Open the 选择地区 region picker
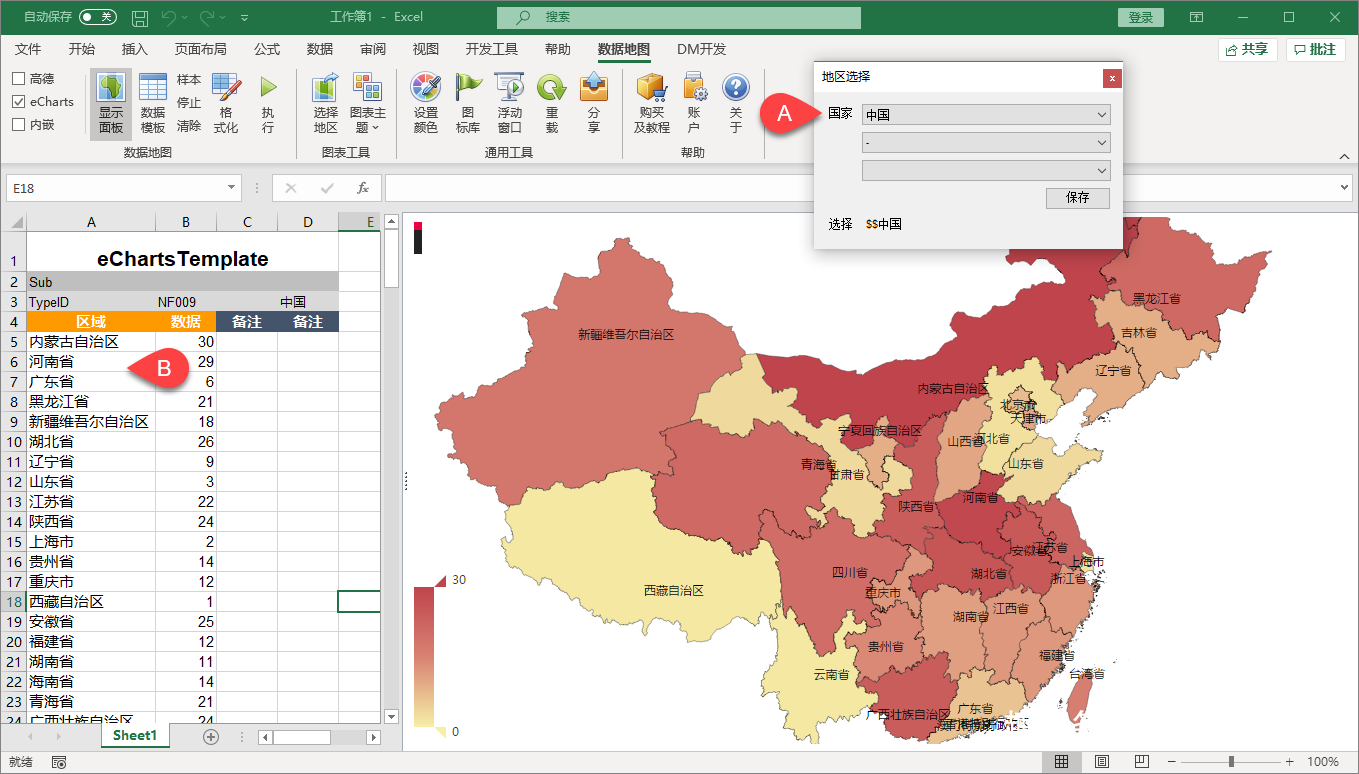Image resolution: width=1359 pixels, height=774 pixels. 325,89
